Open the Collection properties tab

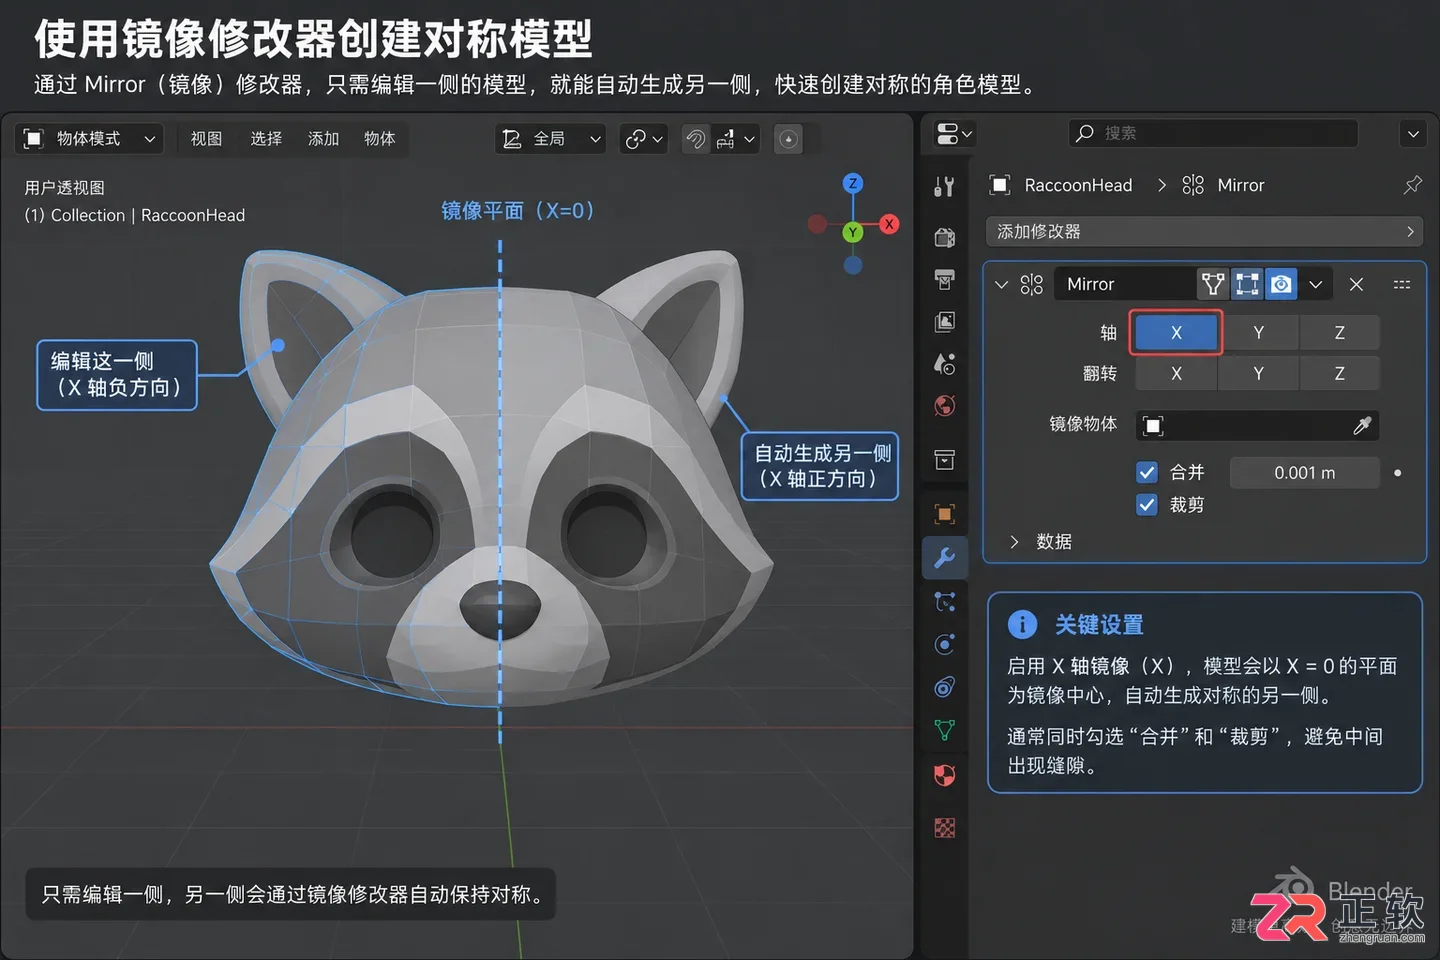tap(944, 460)
